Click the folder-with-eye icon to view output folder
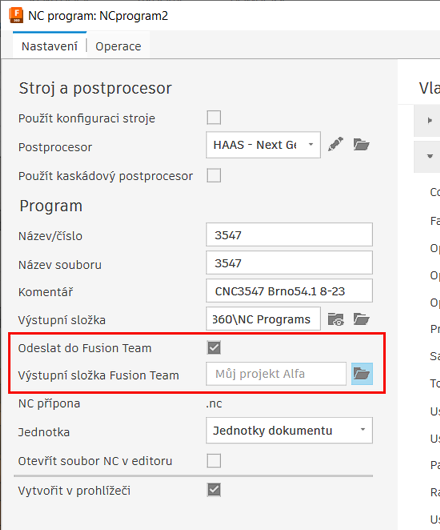 336,319
